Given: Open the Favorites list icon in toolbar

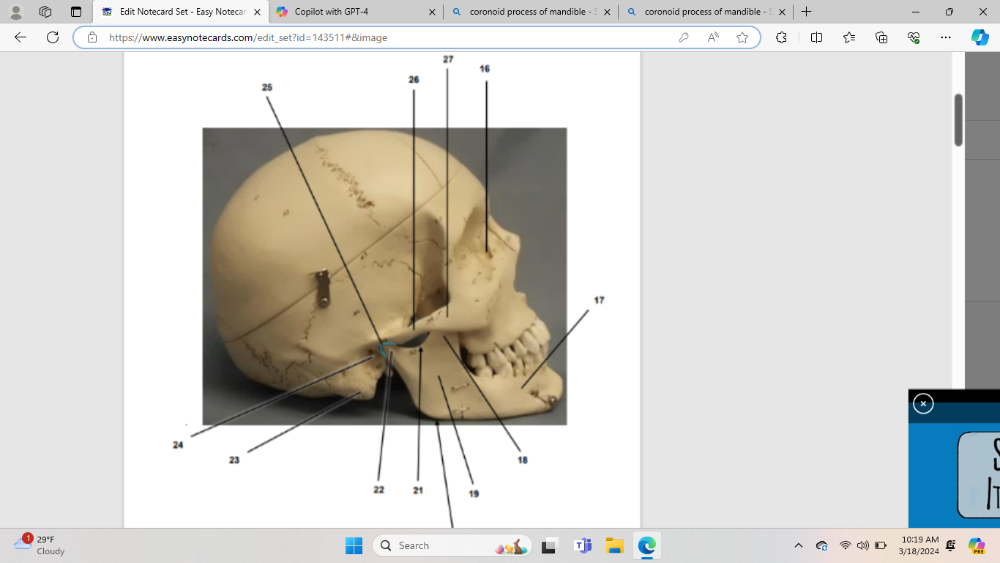Looking at the screenshot, I should [x=849, y=37].
